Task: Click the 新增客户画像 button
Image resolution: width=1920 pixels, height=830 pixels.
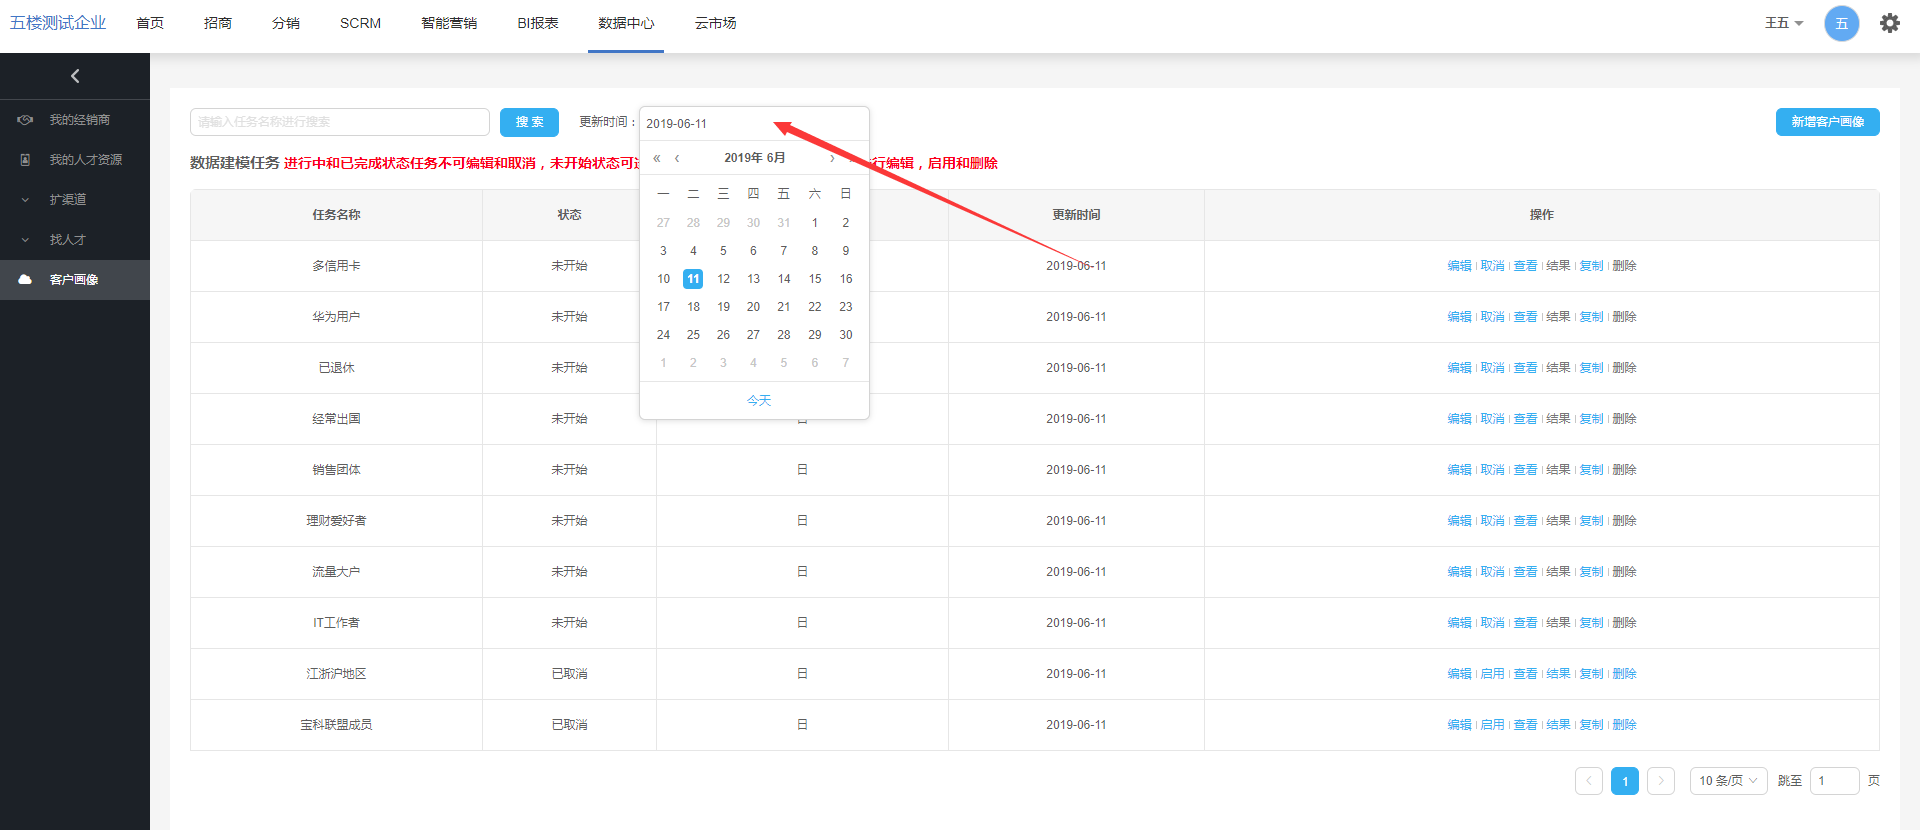Action: coord(1827,122)
